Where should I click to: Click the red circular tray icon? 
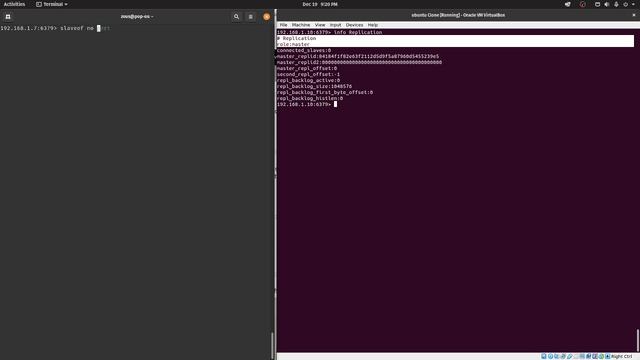582,4
